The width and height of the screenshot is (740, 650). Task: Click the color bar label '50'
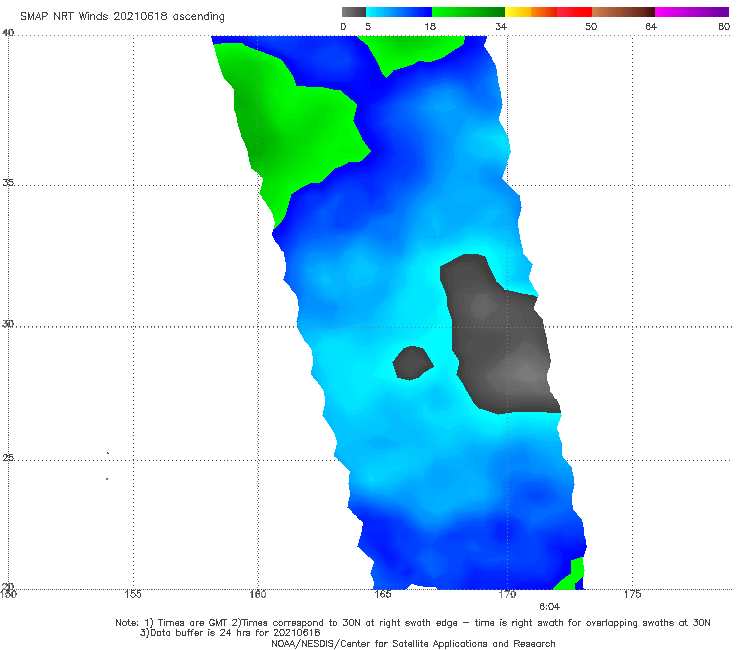pos(591,26)
